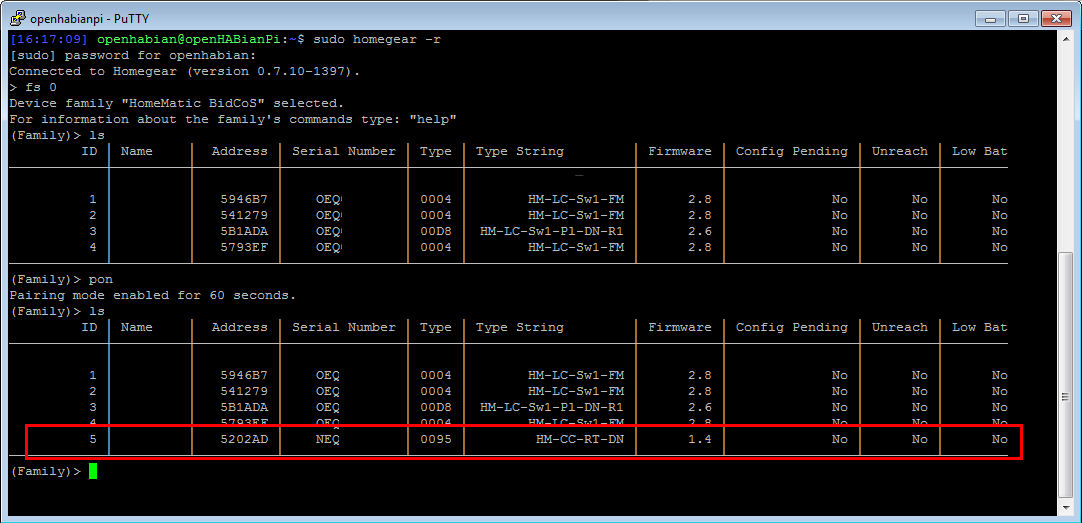Image resolution: width=1082 pixels, height=523 pixels.
Task: Click the prompt 'openhabian@openHABianPi'
Action: 190,39
